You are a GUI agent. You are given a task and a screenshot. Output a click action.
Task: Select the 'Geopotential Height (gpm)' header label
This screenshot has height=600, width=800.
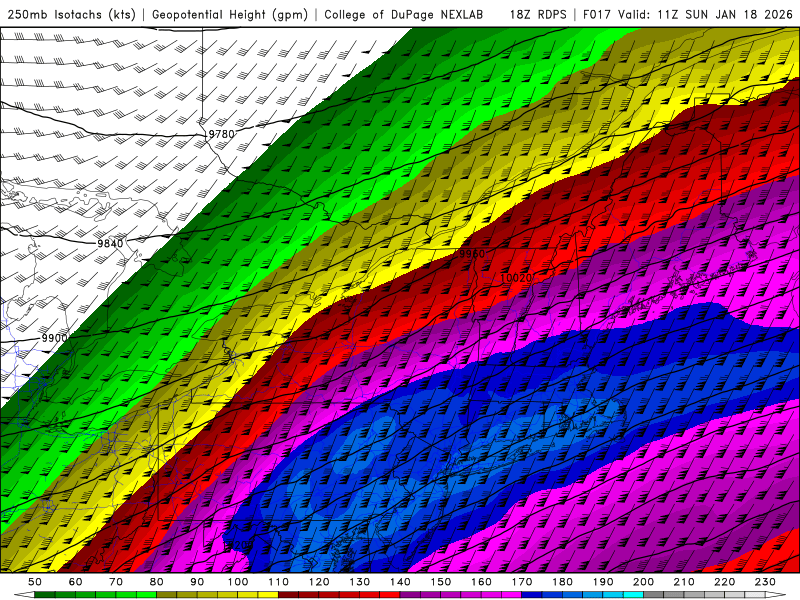[230, 14]
